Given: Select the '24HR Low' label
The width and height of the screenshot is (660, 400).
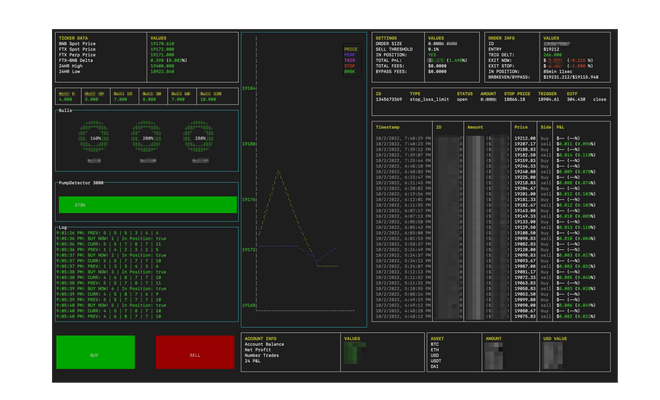Looking at the screenshot, I should pos(69,71).
